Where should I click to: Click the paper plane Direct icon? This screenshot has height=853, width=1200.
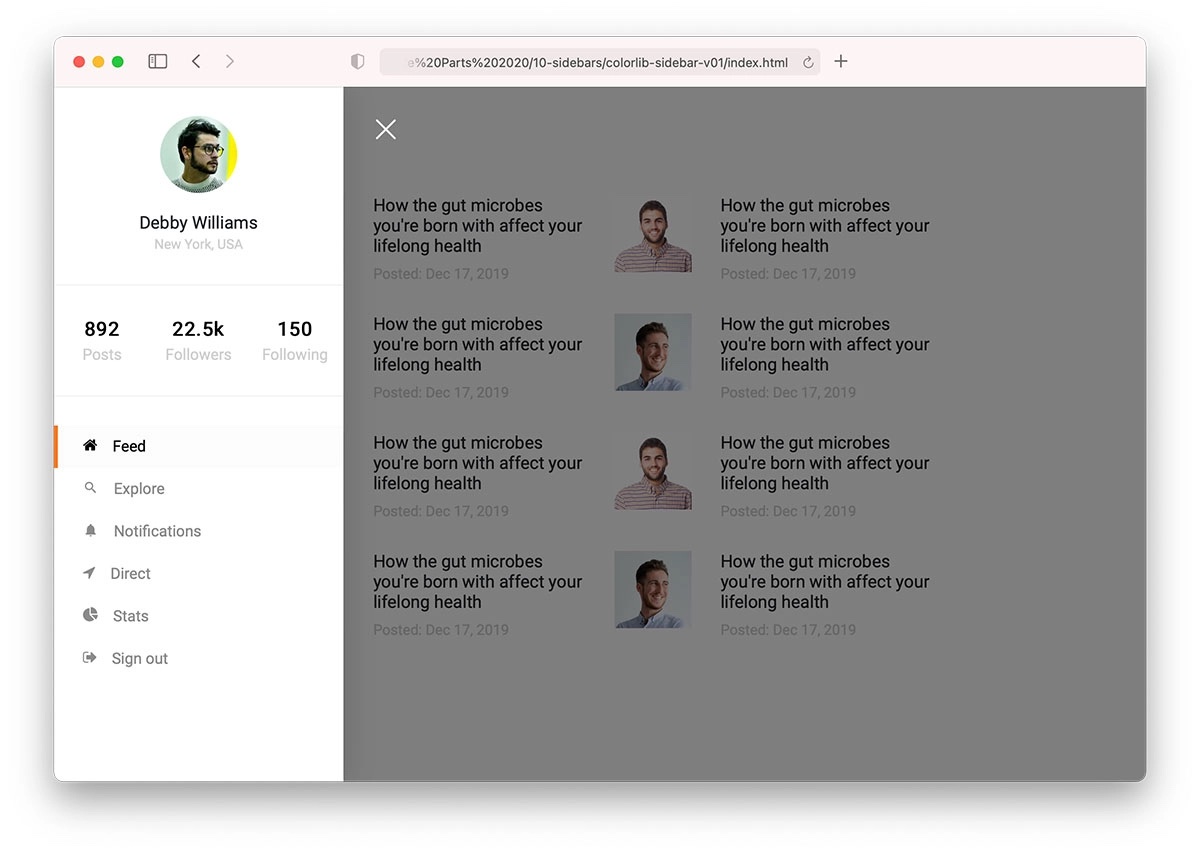pos(89,573)
